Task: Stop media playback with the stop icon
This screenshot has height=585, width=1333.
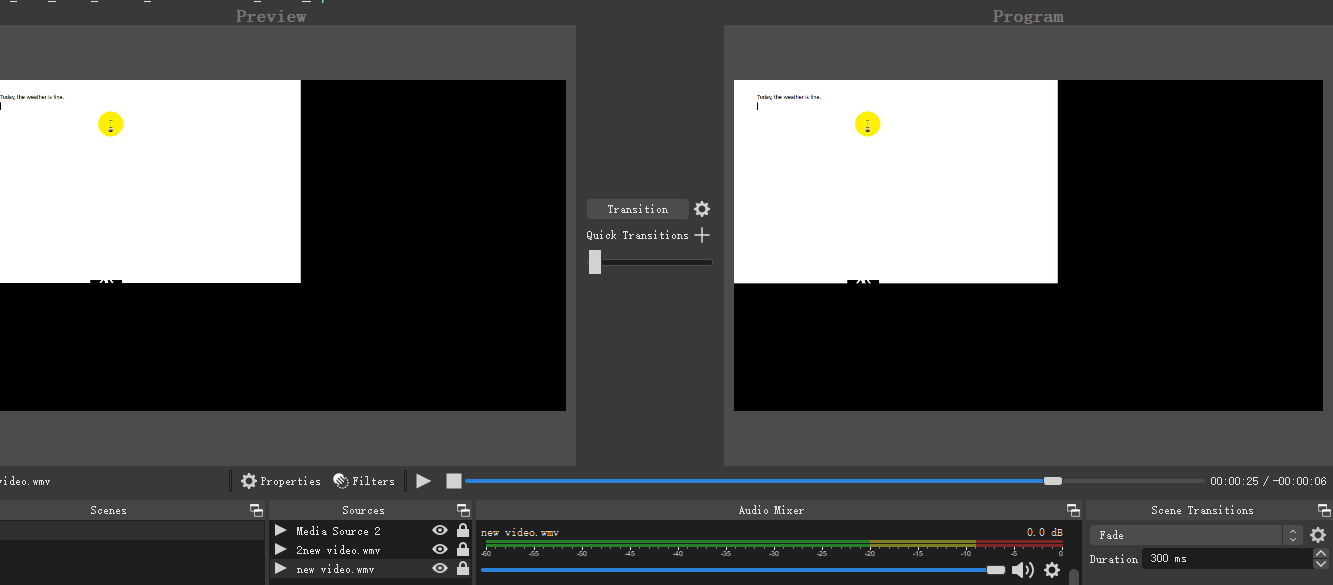Action: 454,480
